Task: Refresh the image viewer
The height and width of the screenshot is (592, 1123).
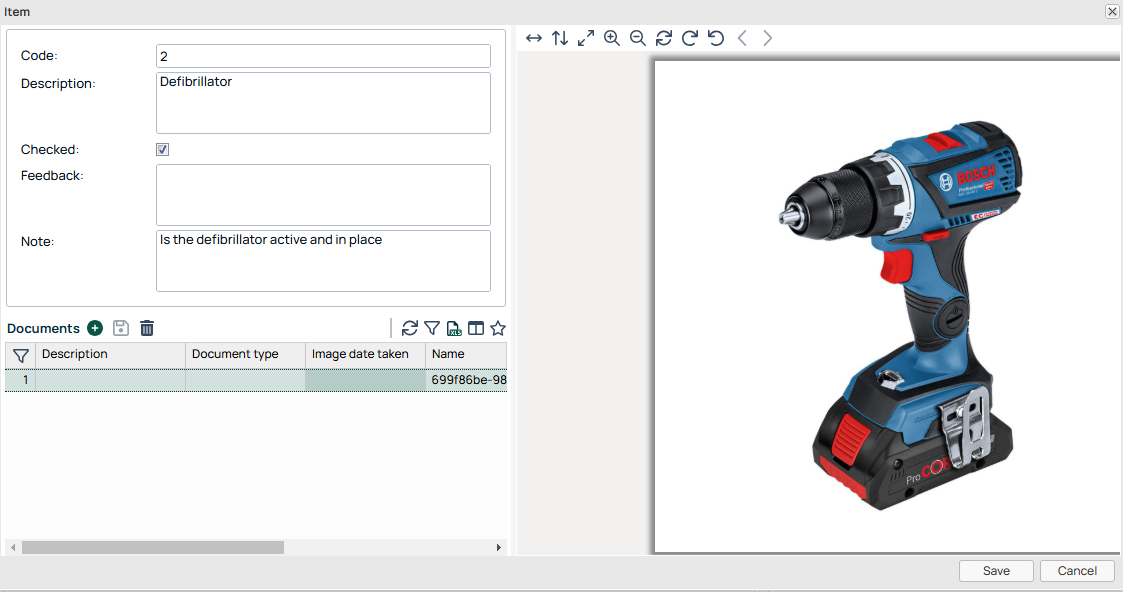Action: point(664,38)
